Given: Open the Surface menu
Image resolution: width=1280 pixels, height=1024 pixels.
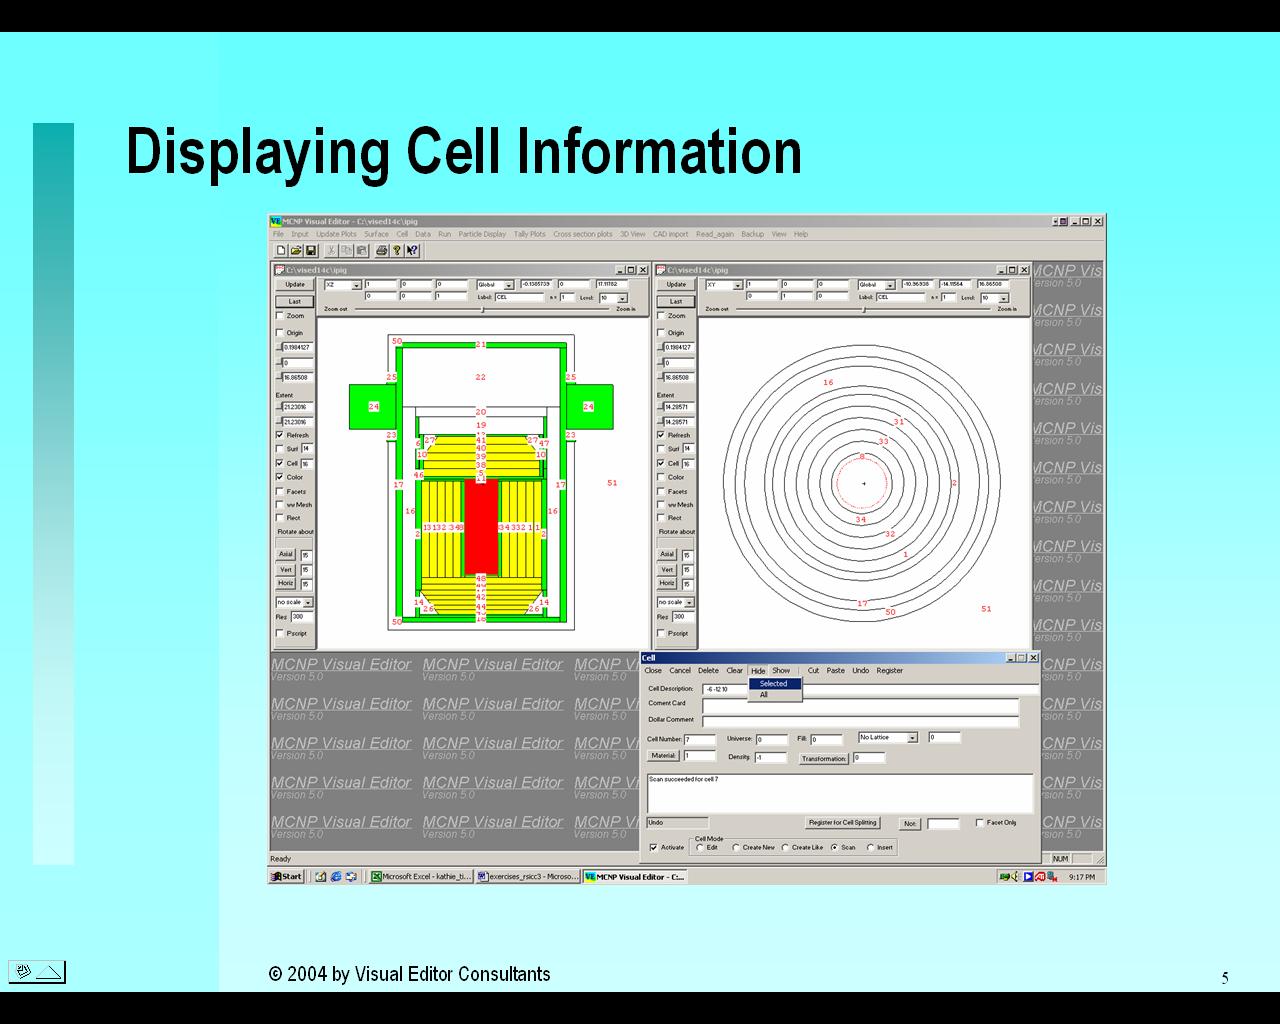Looking at the screenshot, I should click(376, 234).
